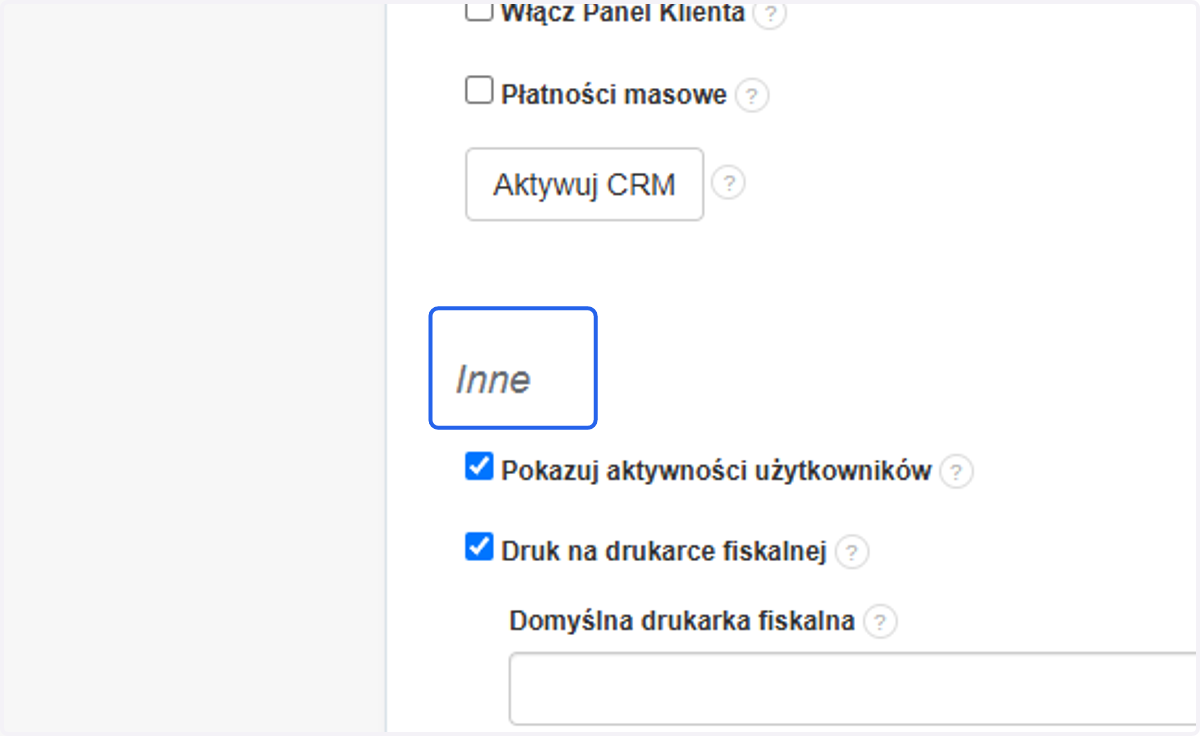The image size is (1200, 736).
Task: Enable the Włącz Panel Klienta checkbox
Action: [x=480, y=11]
